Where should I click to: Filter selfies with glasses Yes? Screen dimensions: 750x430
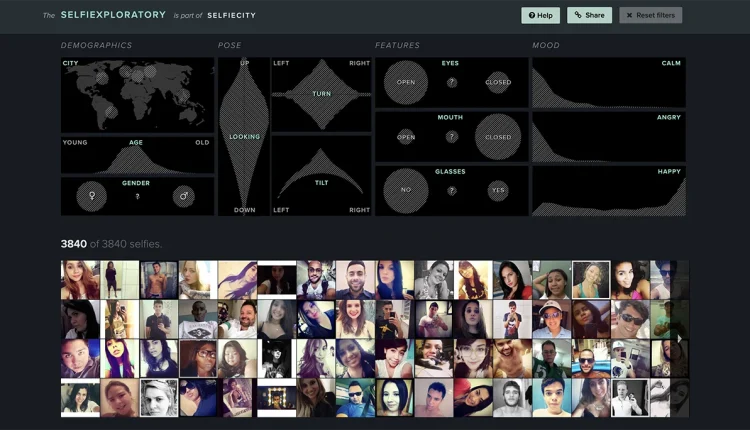[498, 190]
